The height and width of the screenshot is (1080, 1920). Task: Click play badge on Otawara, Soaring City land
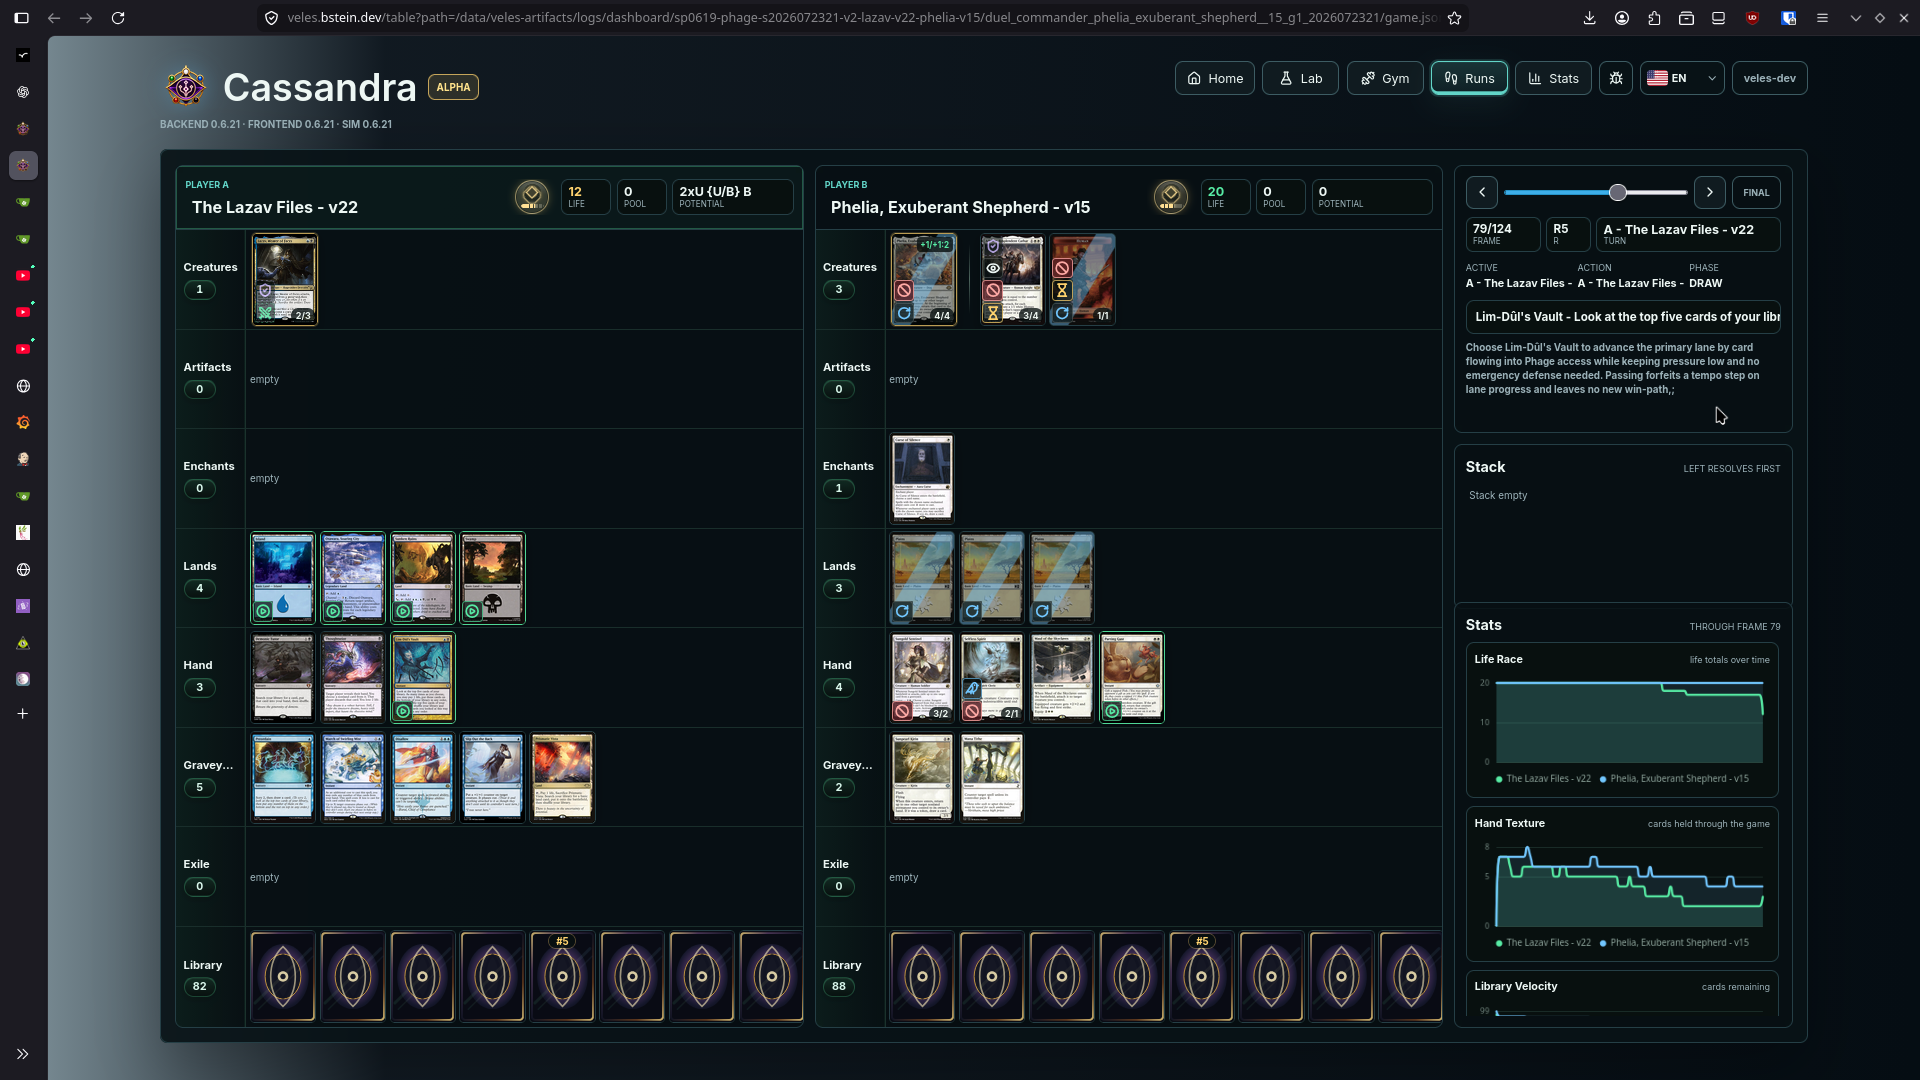click(x=333, y=611)
